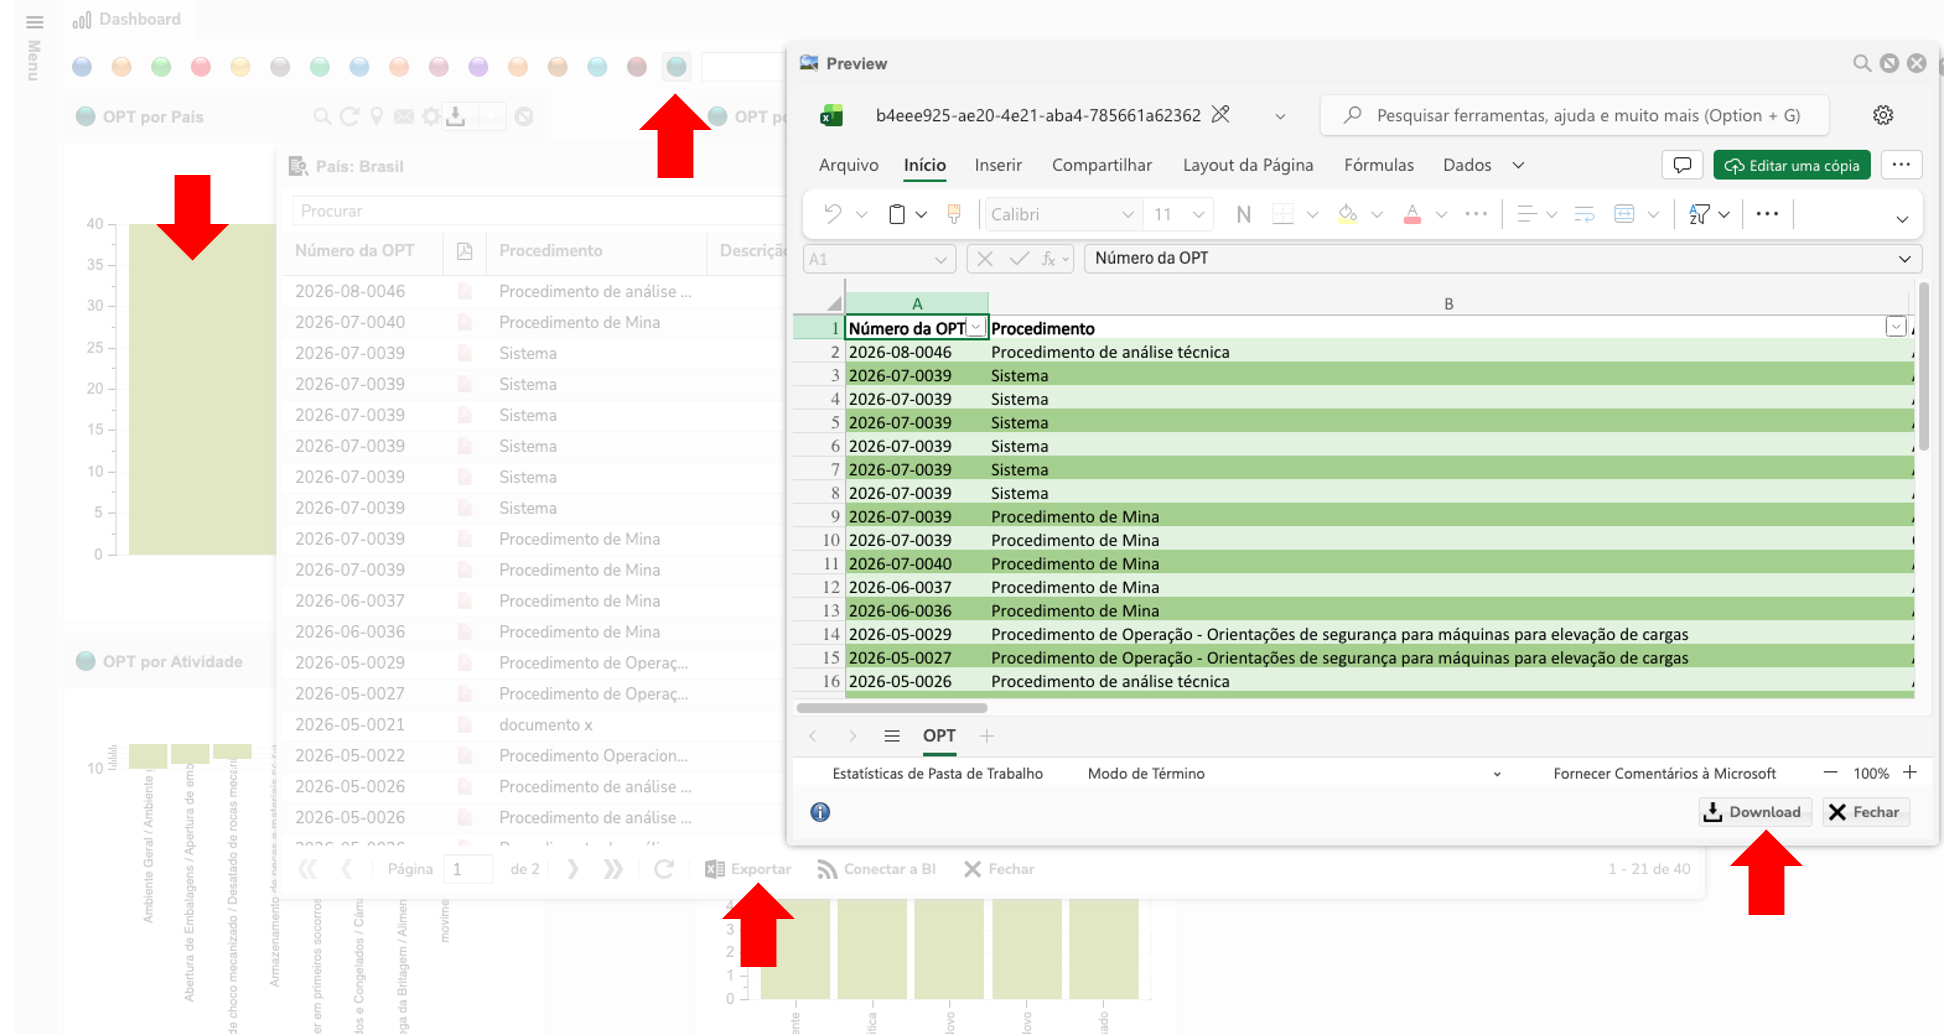This screenshot has width=1944, height=1034.
Task: Open the Sort and Filter tool
Action: pyautogui.click(x=1699, y=214)
